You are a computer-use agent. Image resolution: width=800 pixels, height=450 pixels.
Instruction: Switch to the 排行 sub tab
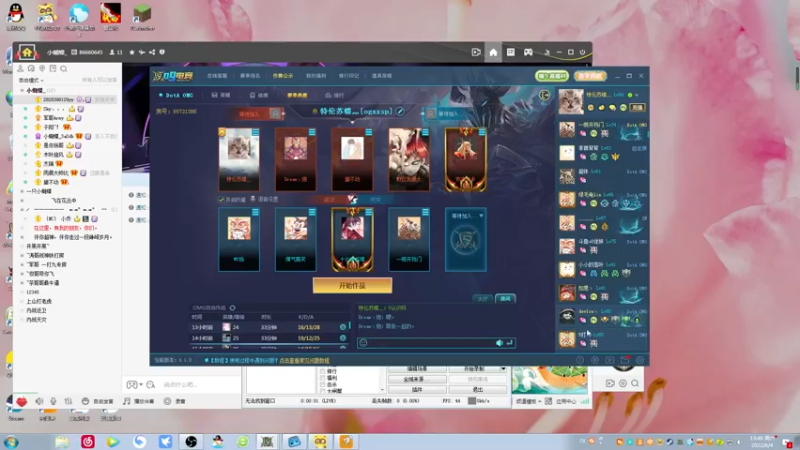pyautogui.click(x=335, y=95)
